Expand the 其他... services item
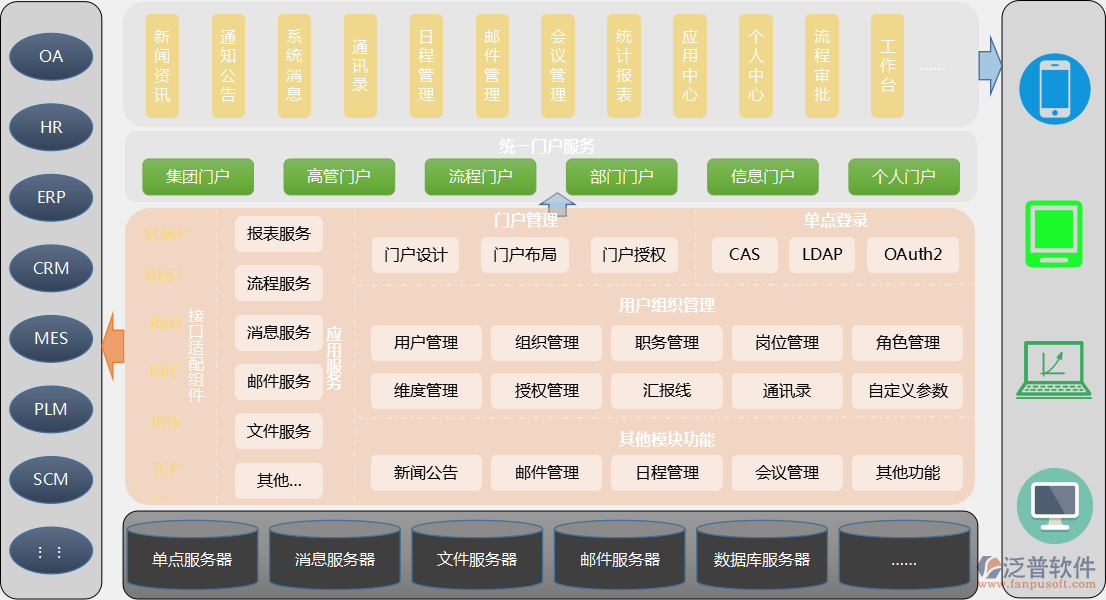 pos(279,480)
